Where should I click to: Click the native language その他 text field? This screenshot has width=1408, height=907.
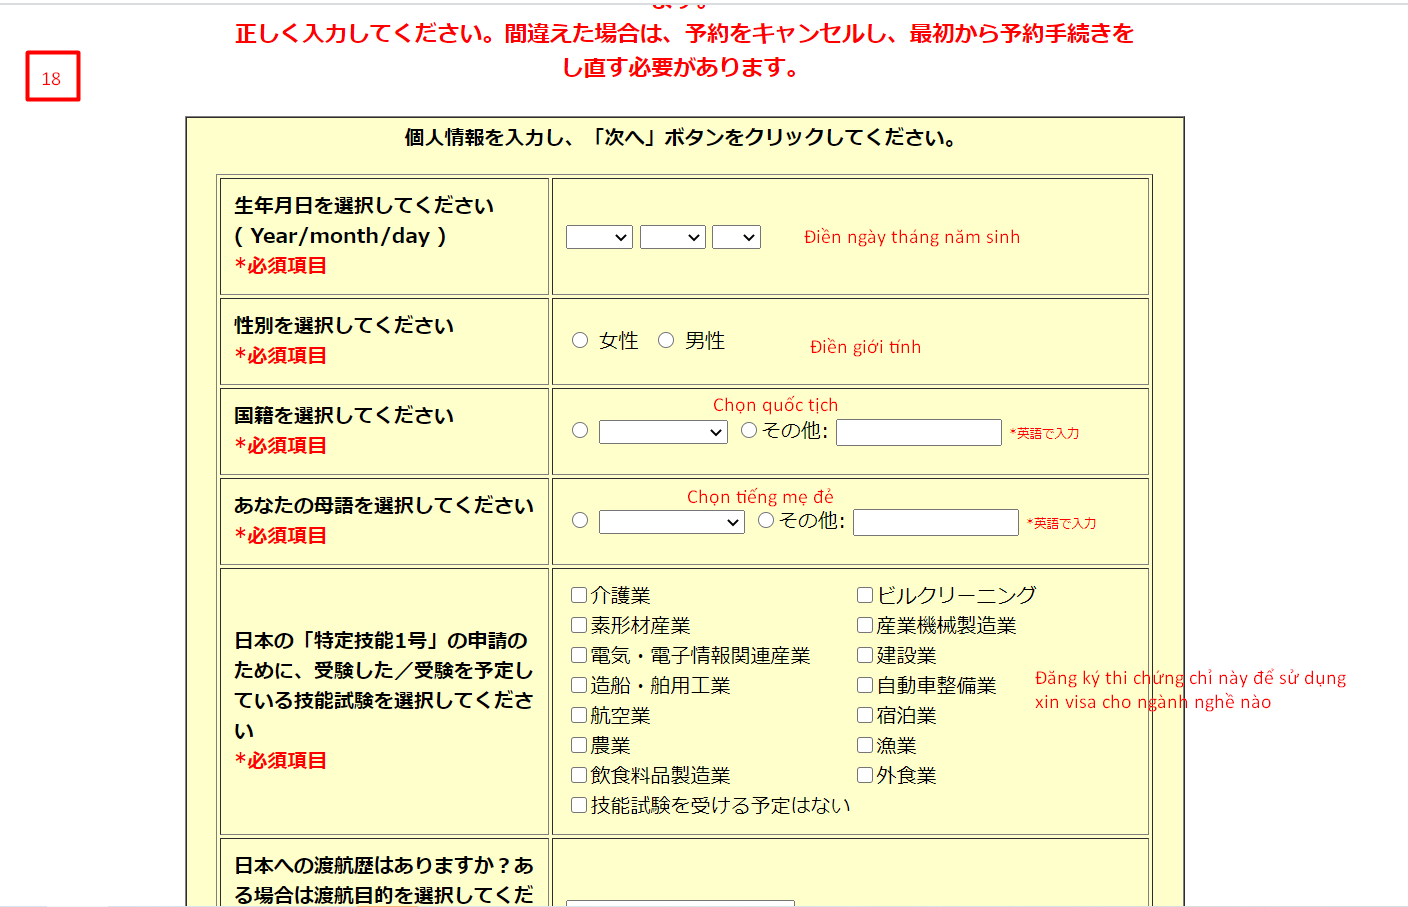pos(935,522)
